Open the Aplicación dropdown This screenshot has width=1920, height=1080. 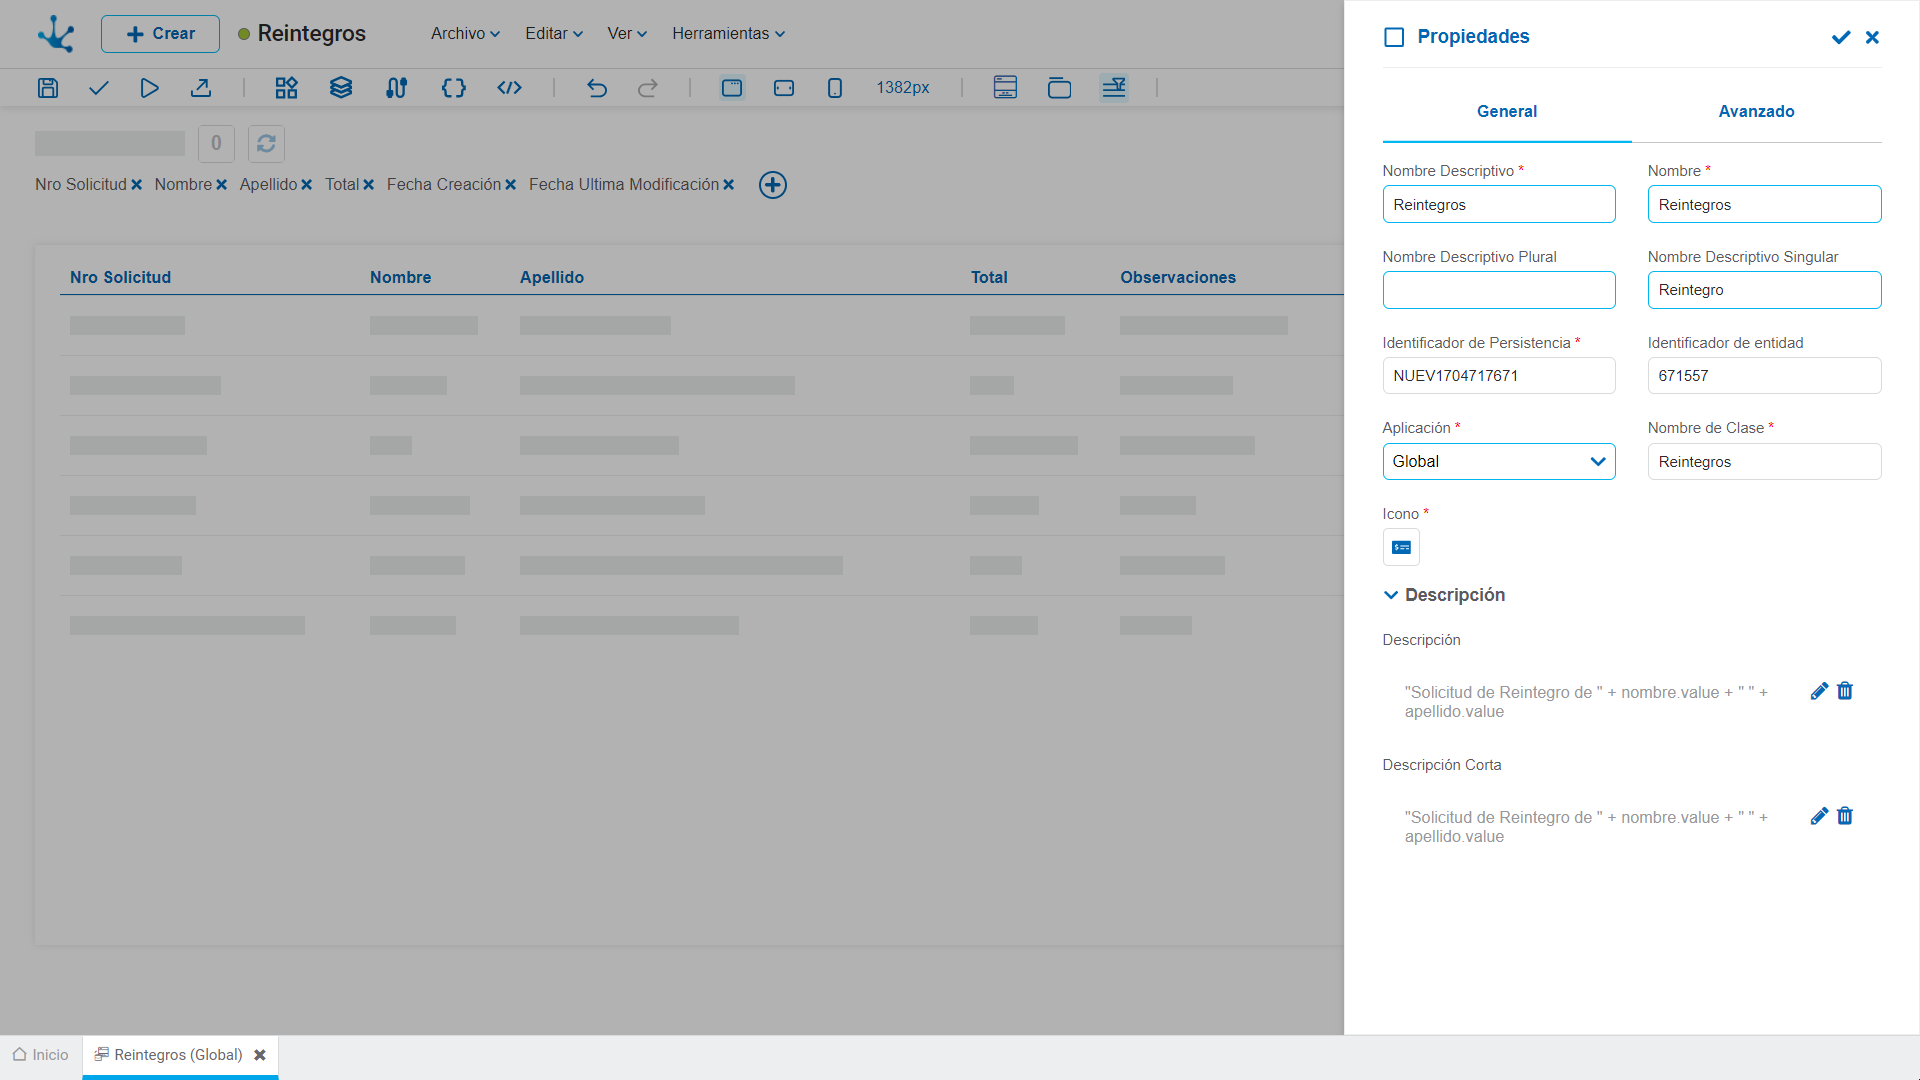pyautogui.click(x=1499, y=462)
